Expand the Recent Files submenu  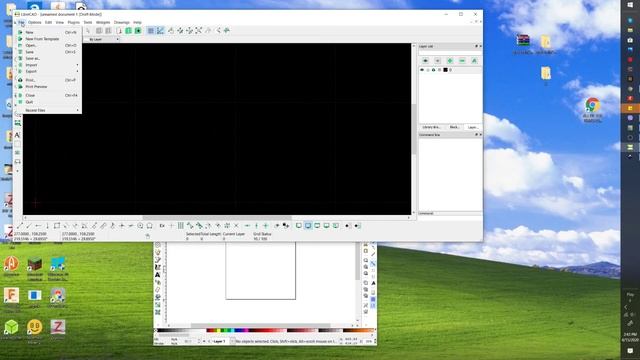pos(48,110)
